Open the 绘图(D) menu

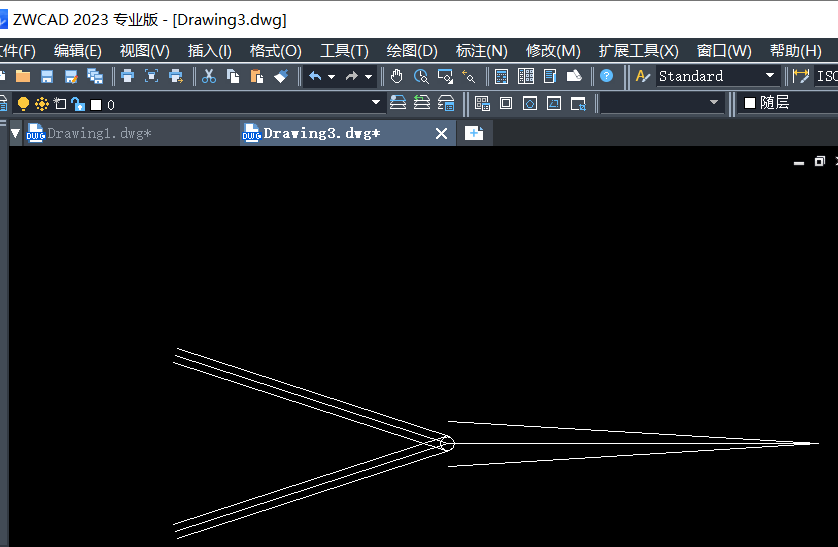coord(412,51)
